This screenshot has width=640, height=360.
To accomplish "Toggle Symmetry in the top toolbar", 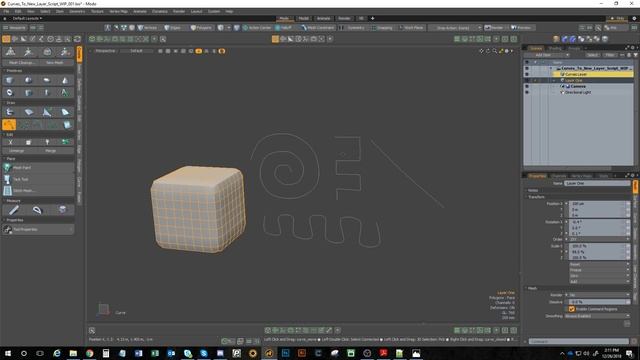I will pyautogui.click(x=353, y=28).
